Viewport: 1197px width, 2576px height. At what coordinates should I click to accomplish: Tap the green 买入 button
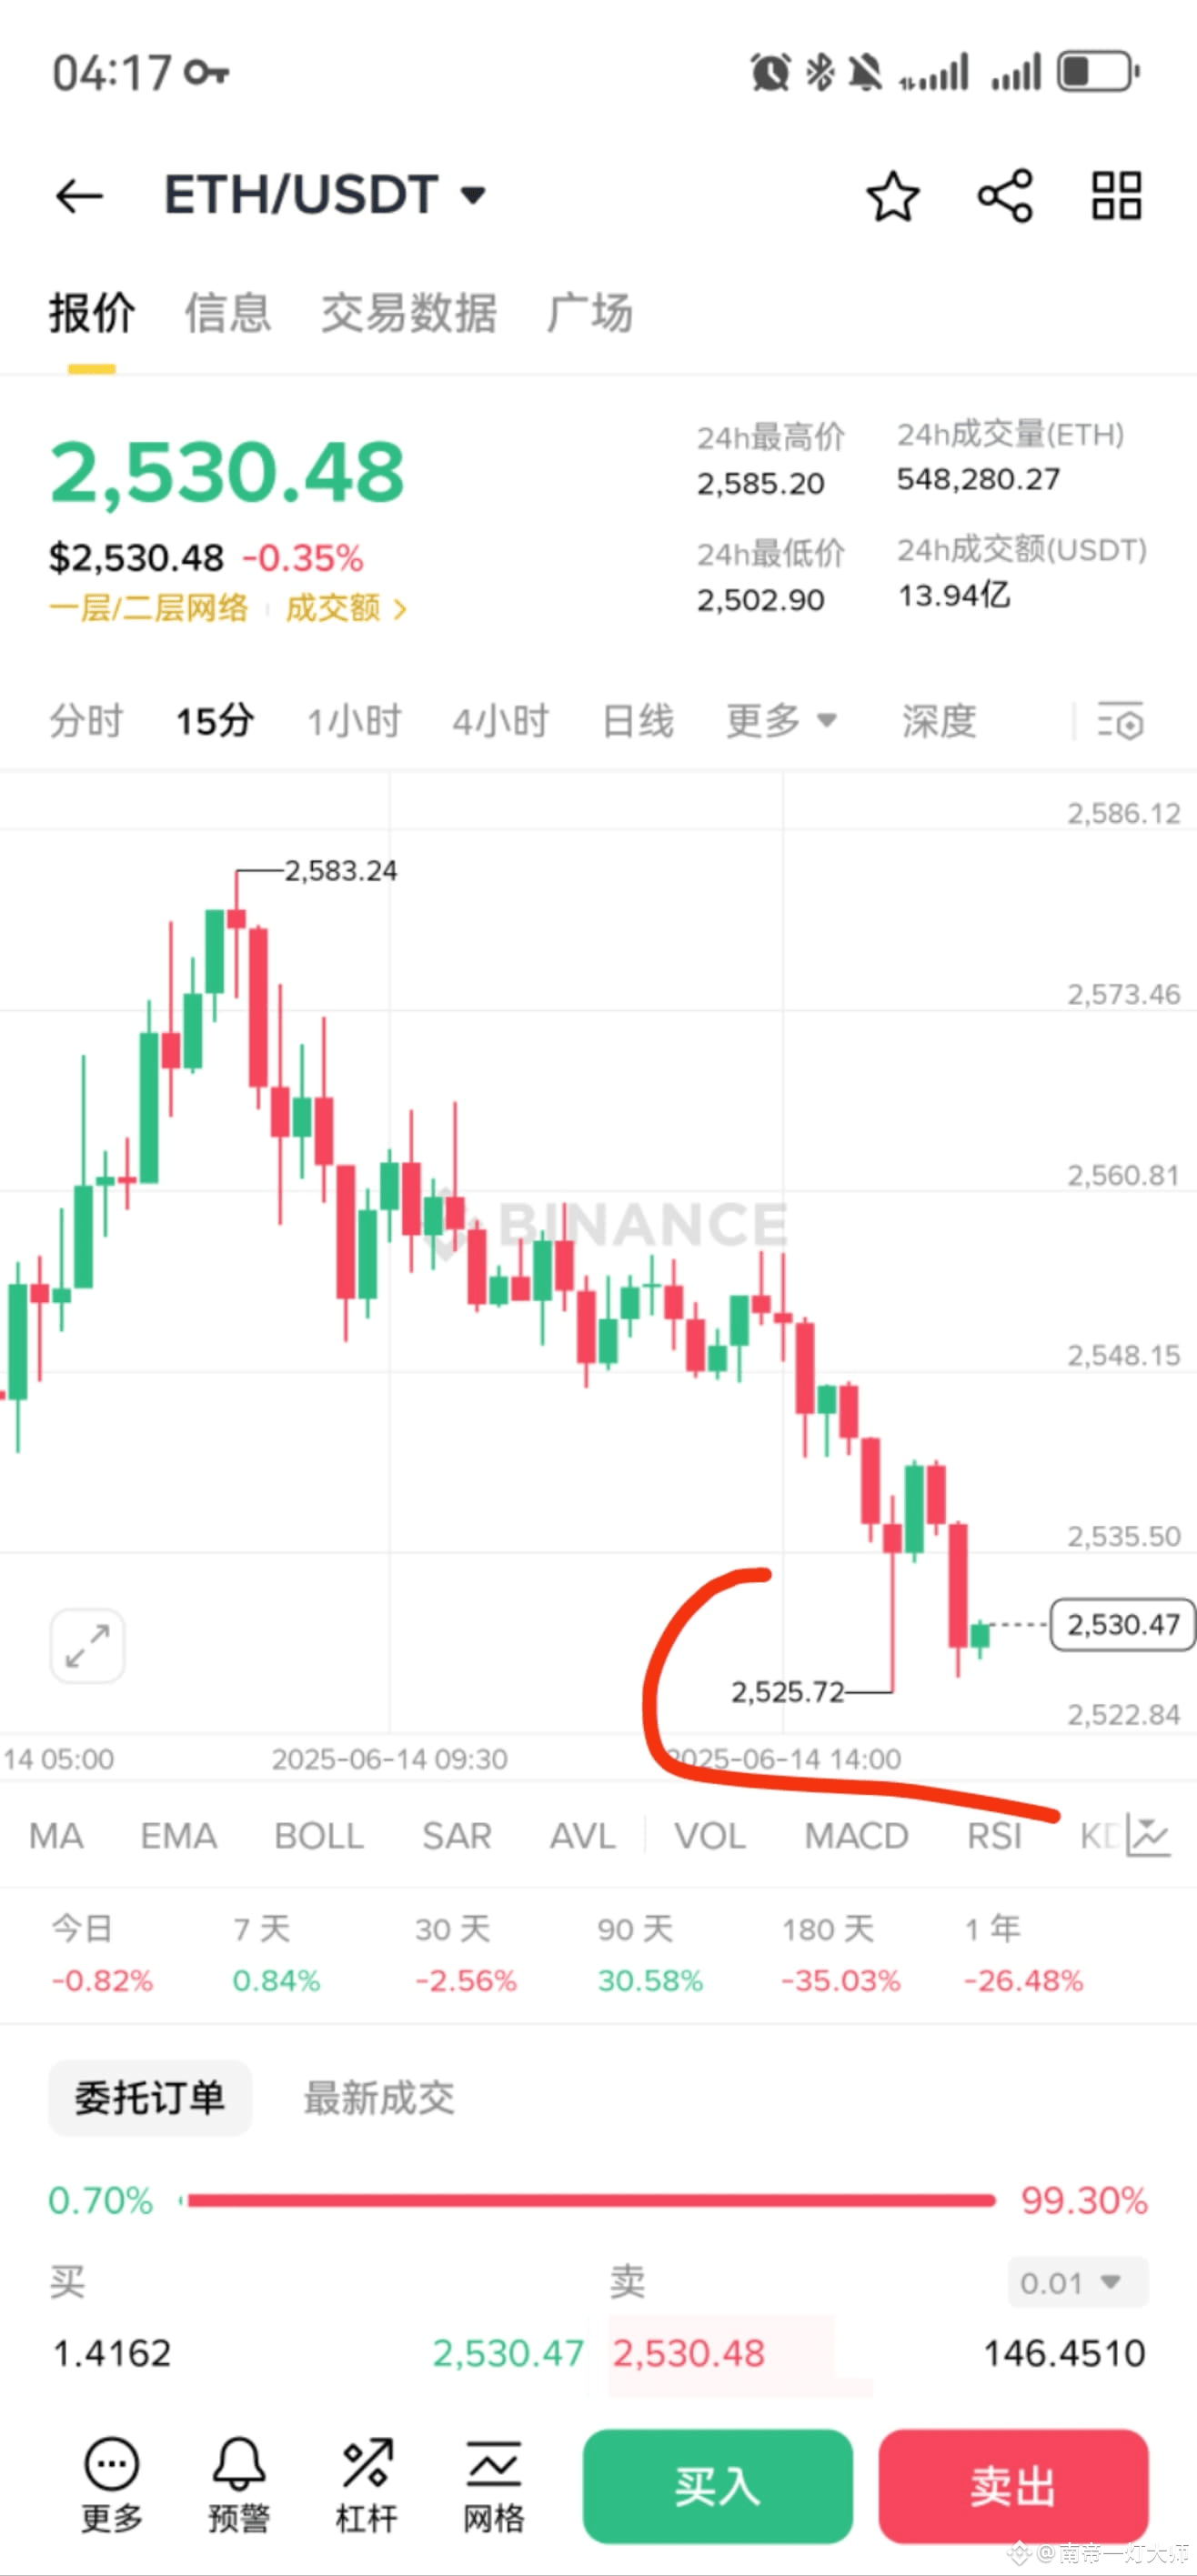717,2486
